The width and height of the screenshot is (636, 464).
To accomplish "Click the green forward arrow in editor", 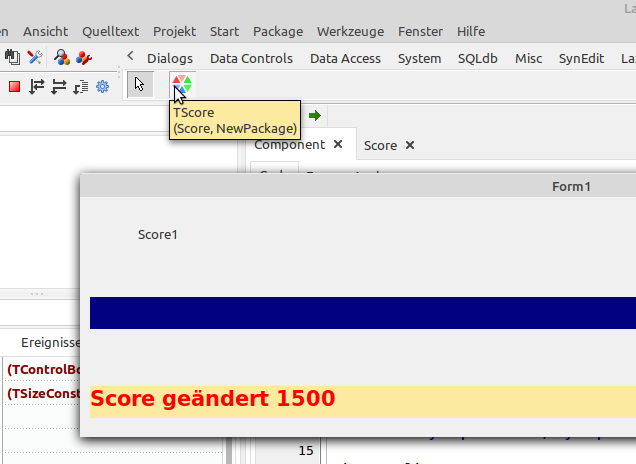I will point(315,116).
